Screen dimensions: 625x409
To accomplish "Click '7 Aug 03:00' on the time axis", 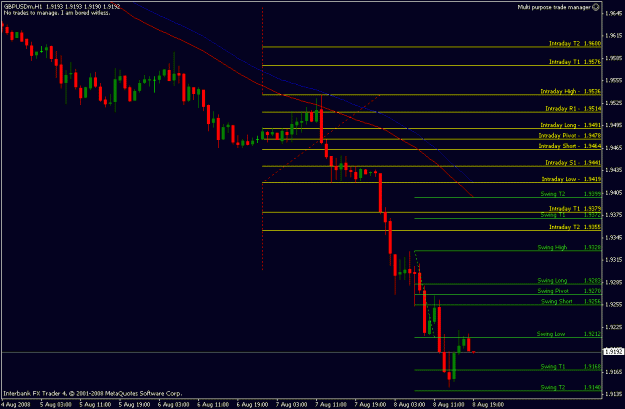I will tap(292, 405).
